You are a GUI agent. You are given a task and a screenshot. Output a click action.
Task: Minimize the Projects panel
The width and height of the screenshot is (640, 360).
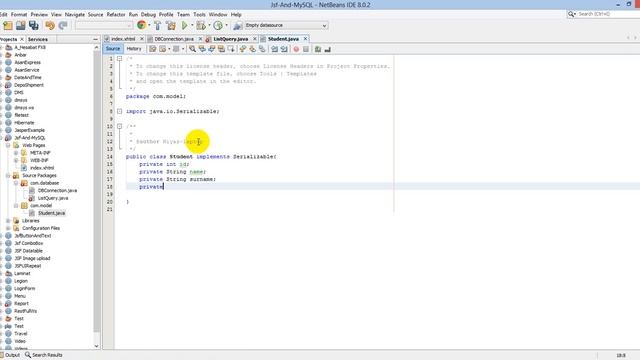point(96,39)
